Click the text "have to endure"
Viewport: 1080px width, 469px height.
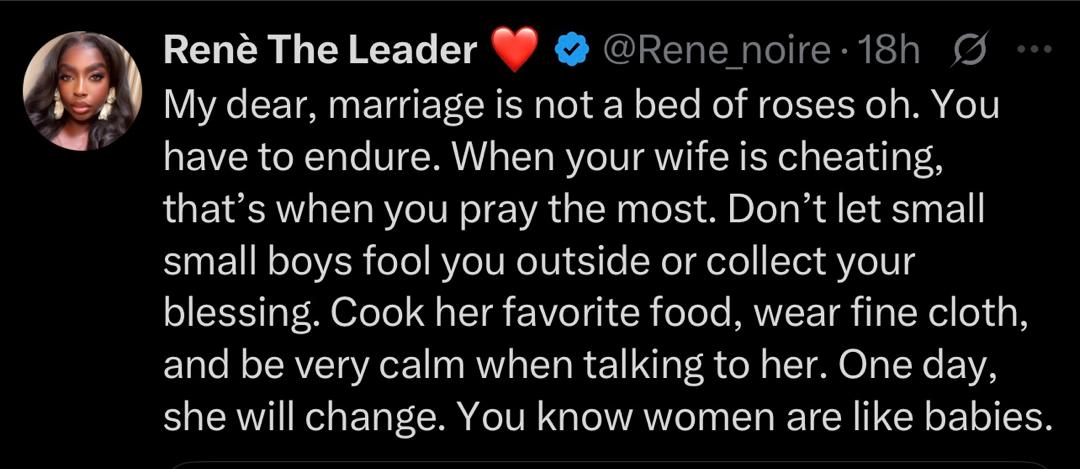pyautogui.click(x=286, y=158)
